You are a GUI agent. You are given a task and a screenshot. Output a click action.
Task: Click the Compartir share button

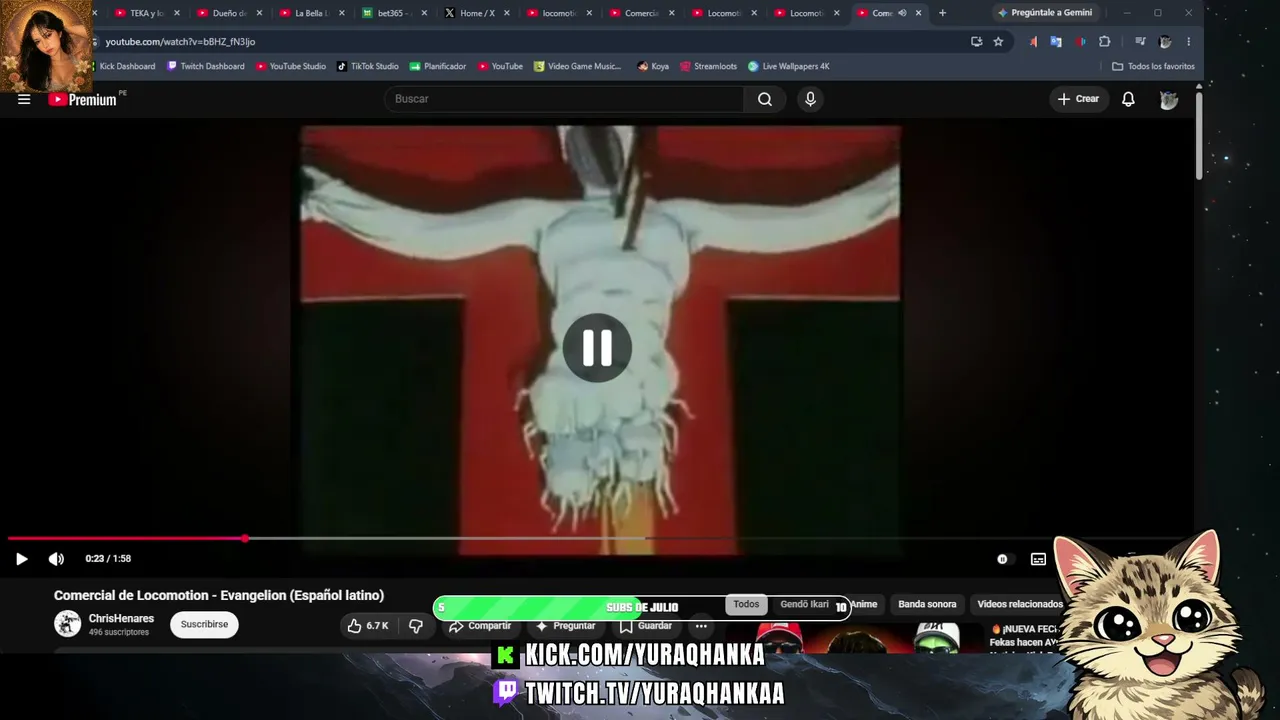click(x=479, y=626)
